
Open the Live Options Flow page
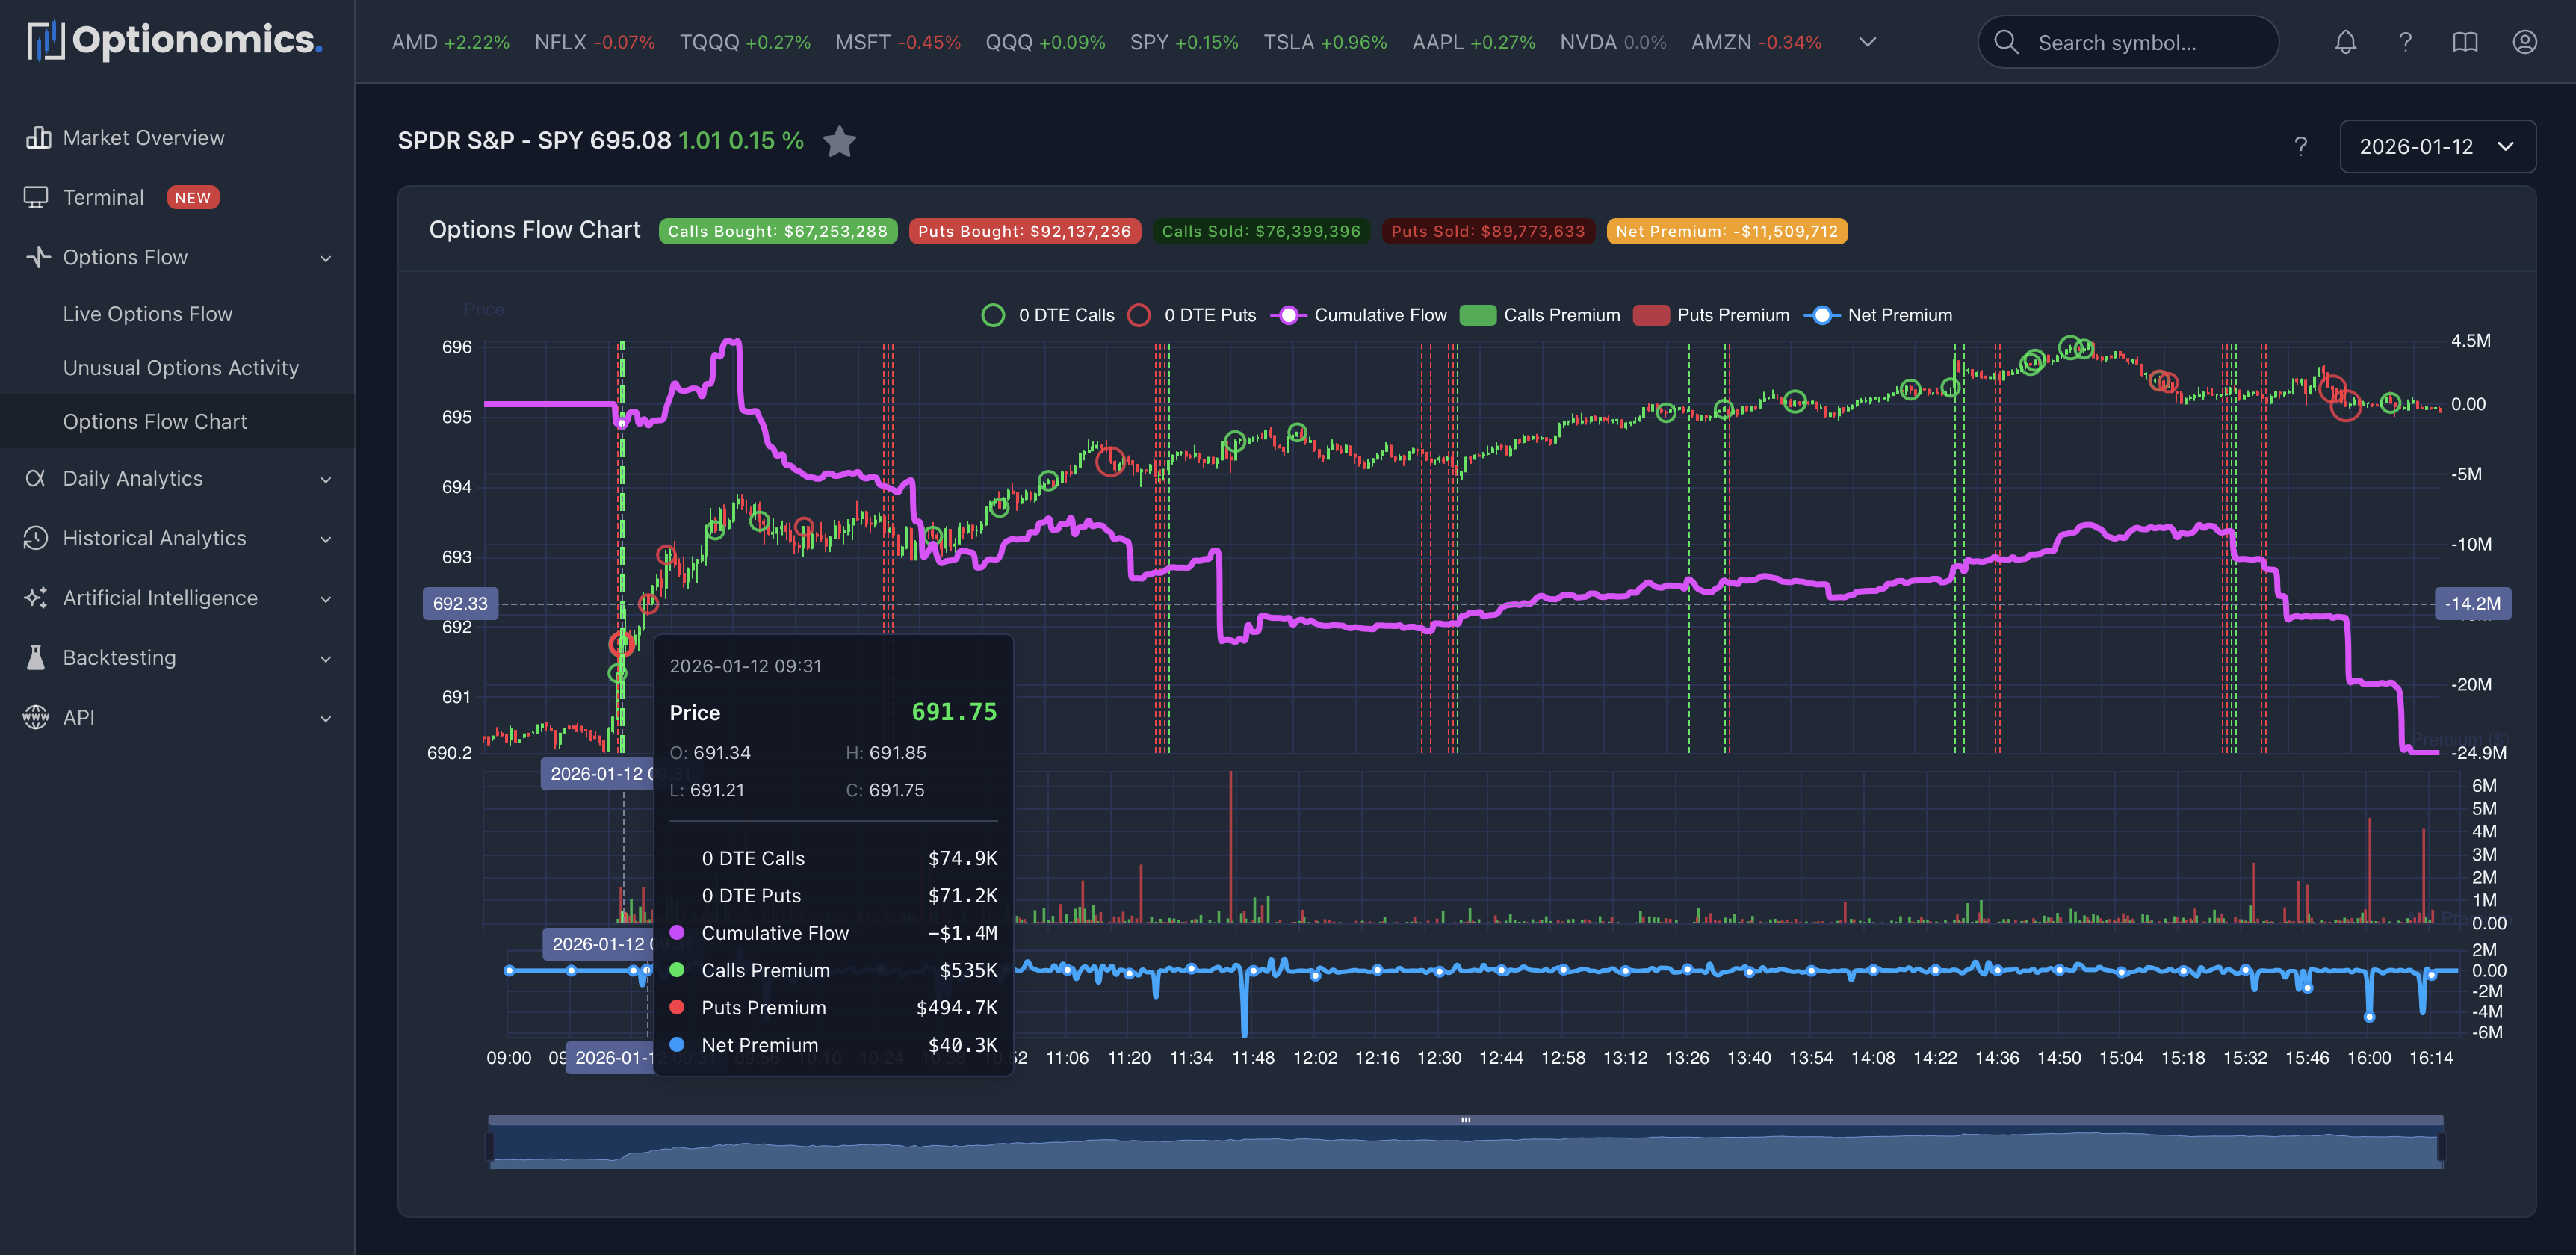147,313
